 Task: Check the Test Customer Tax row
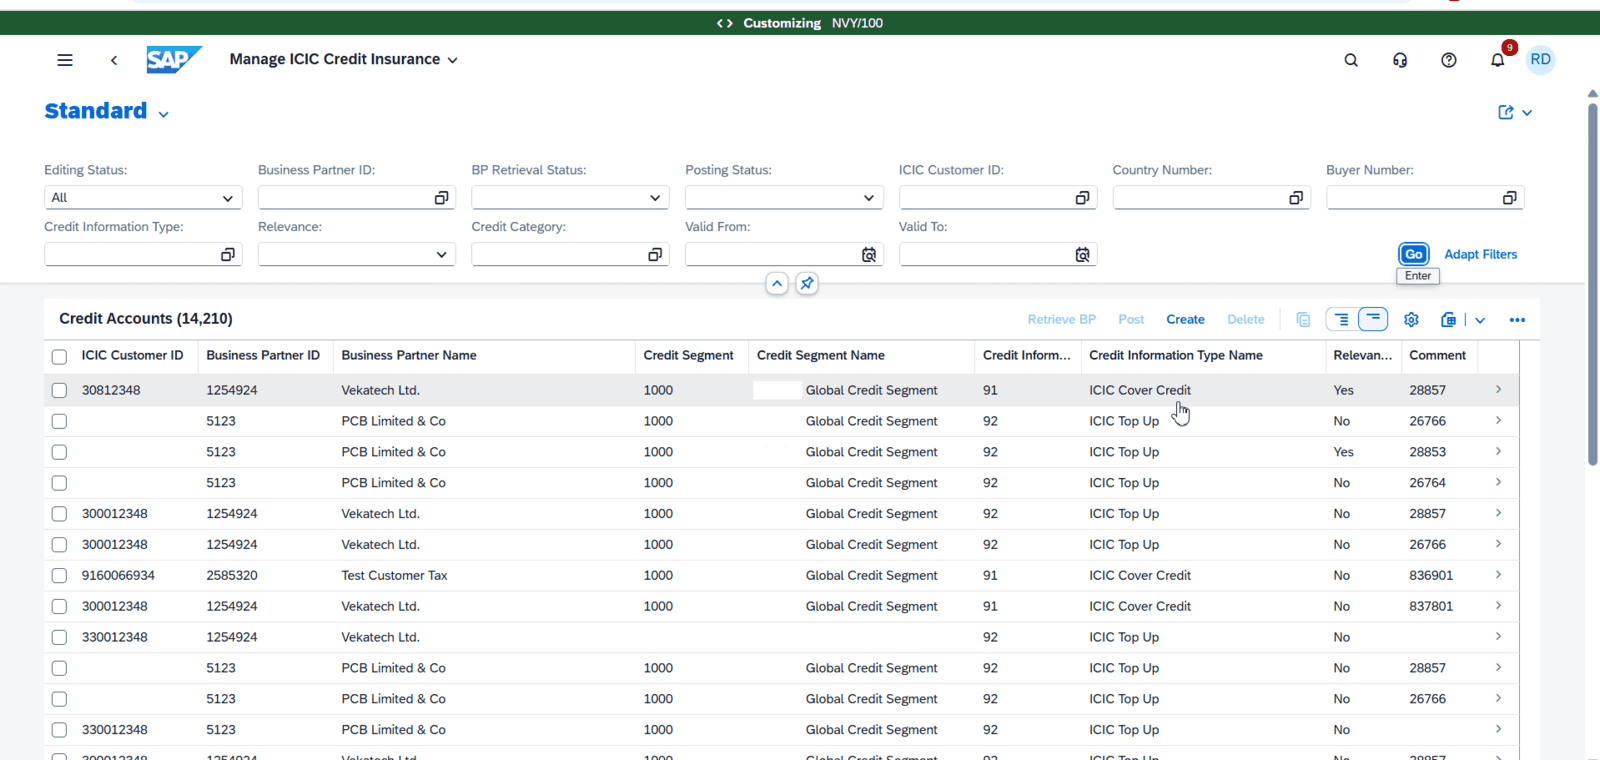pyautogui.click(x=59, y=576)
